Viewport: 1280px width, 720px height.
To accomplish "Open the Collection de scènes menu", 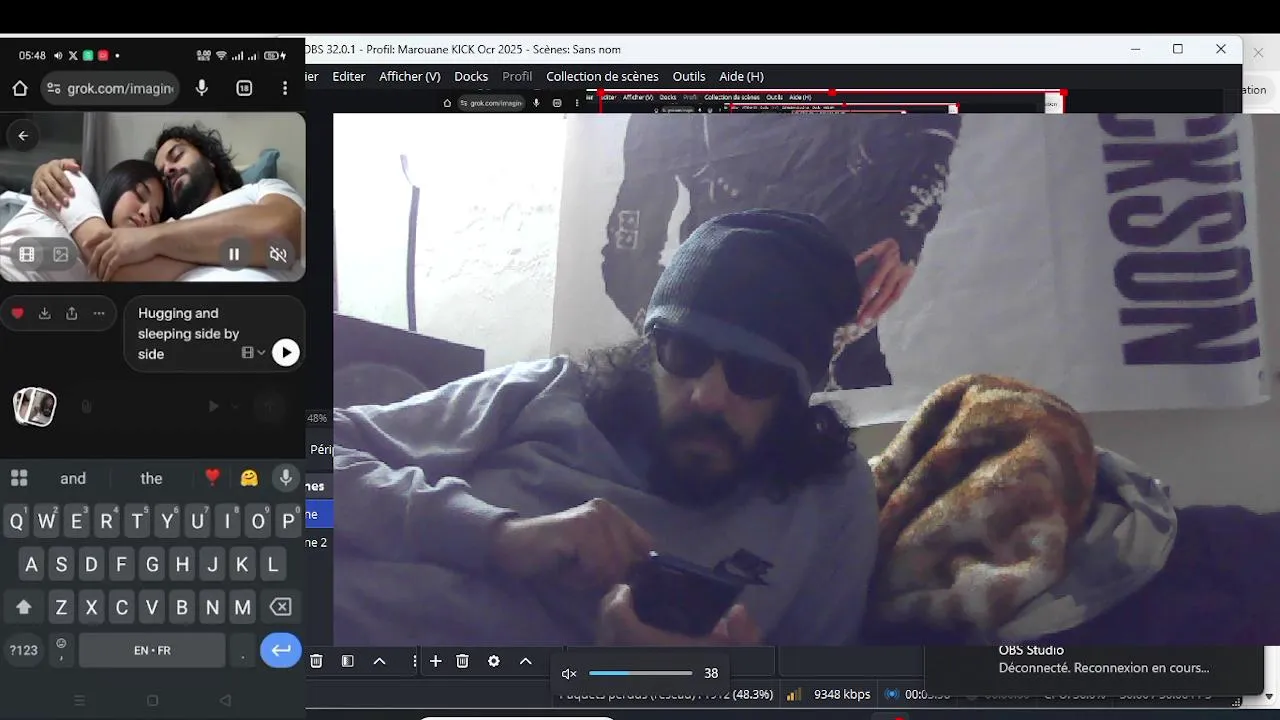I will point(602,76).
